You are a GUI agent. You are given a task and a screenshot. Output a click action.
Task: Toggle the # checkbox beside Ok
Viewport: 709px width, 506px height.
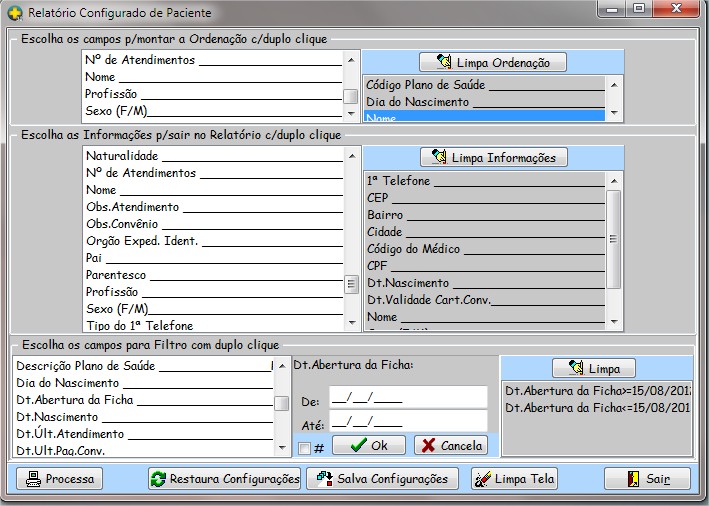click(304, 448)
